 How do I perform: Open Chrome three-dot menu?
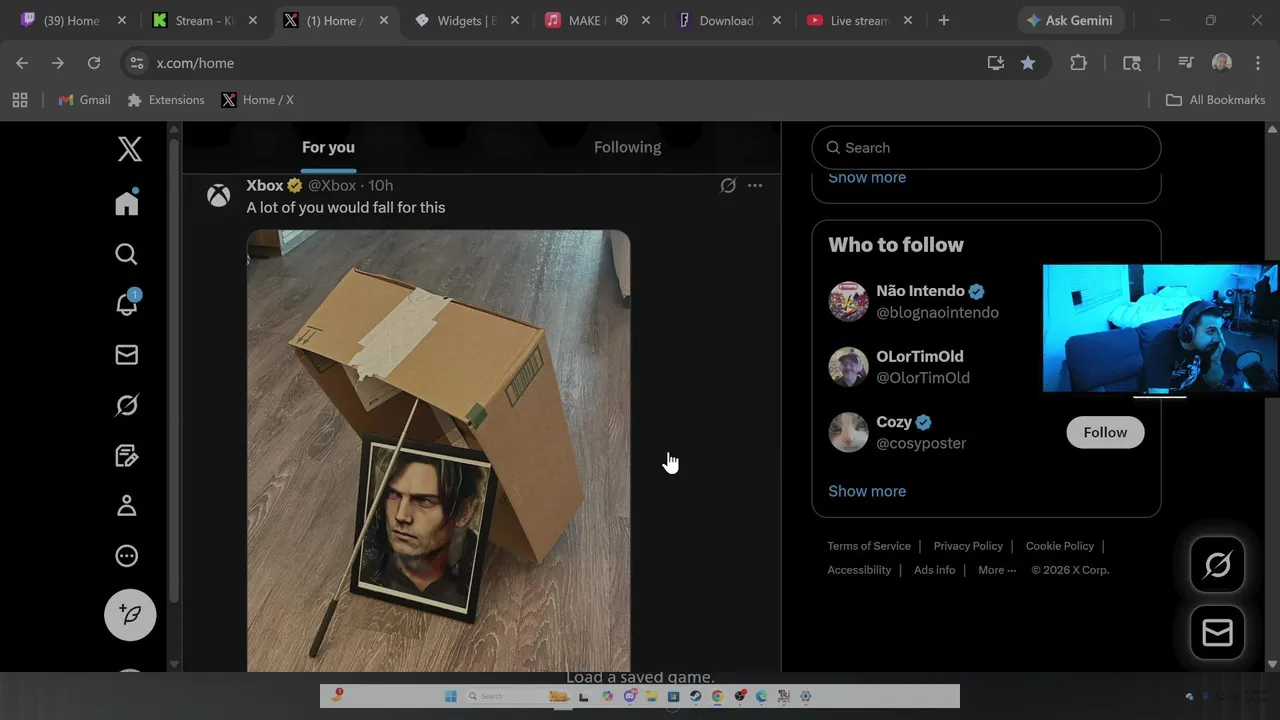tap(1257, 63)
